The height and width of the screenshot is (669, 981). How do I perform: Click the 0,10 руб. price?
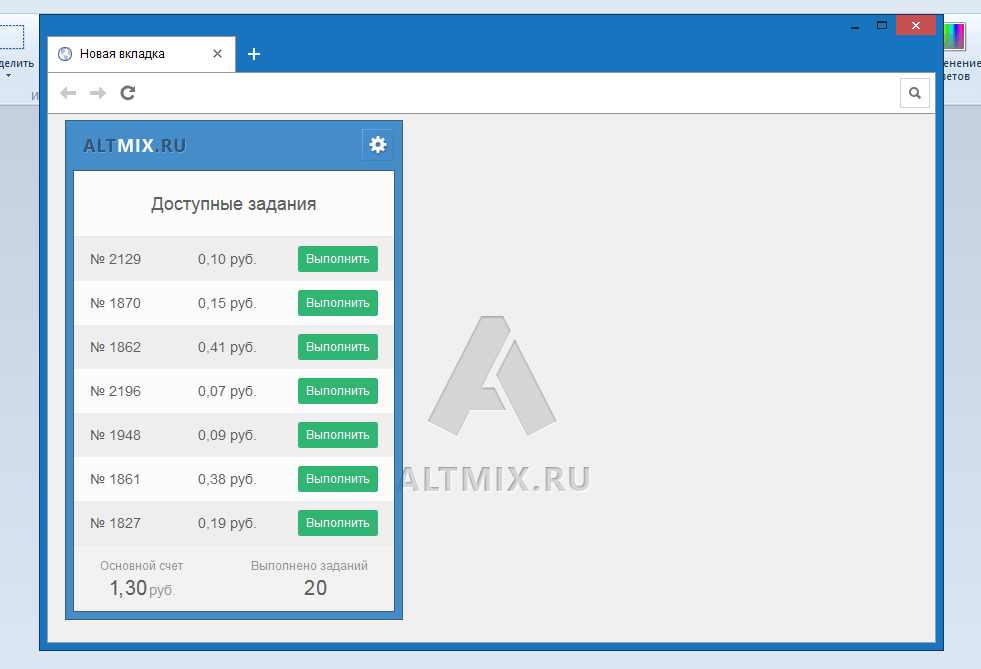pyautogui.click(x=227, y=259)
